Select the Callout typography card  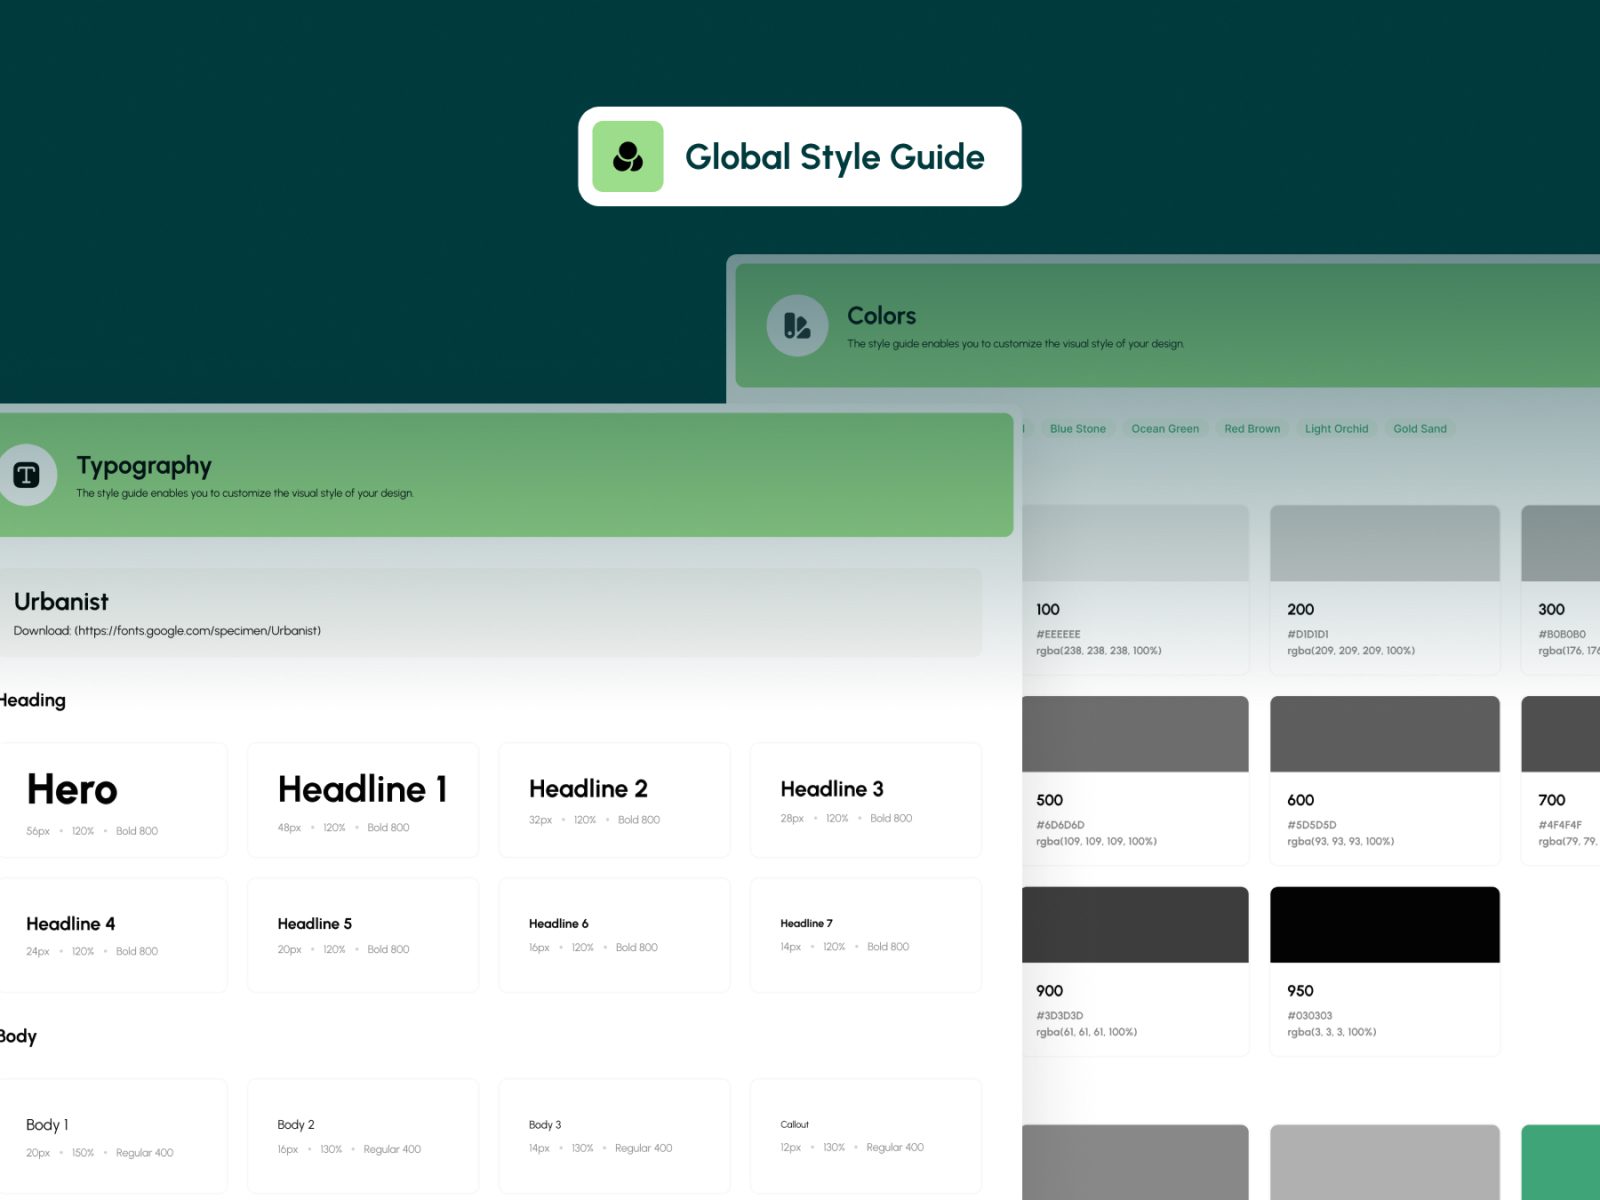[866, 1136]
